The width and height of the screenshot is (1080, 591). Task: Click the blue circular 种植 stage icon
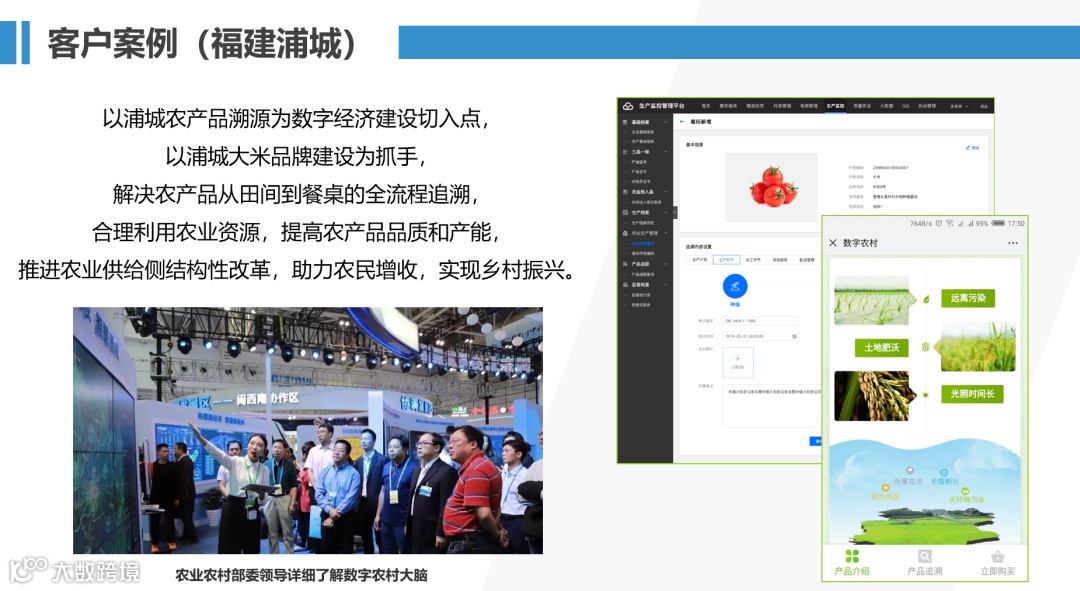[x=735, y=286]
